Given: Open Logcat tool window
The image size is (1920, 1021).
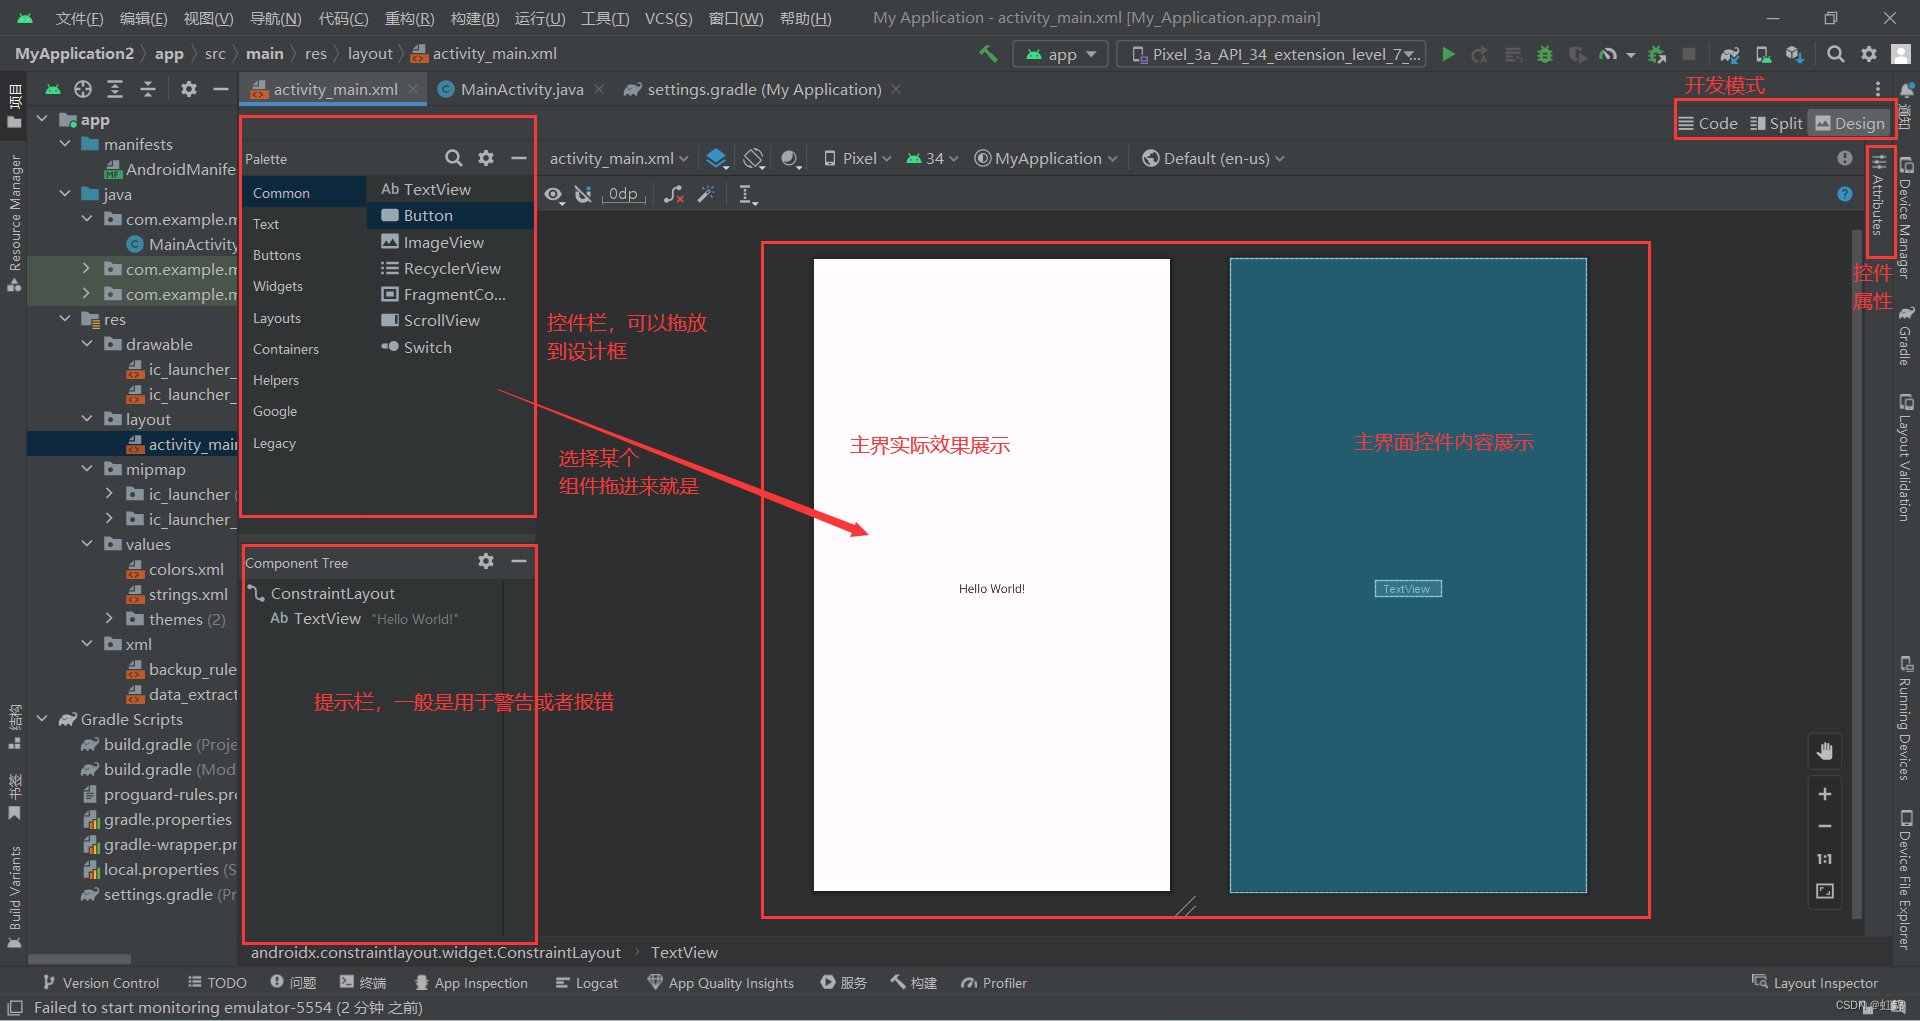Looking at the screenshot, I should [587, 983].
